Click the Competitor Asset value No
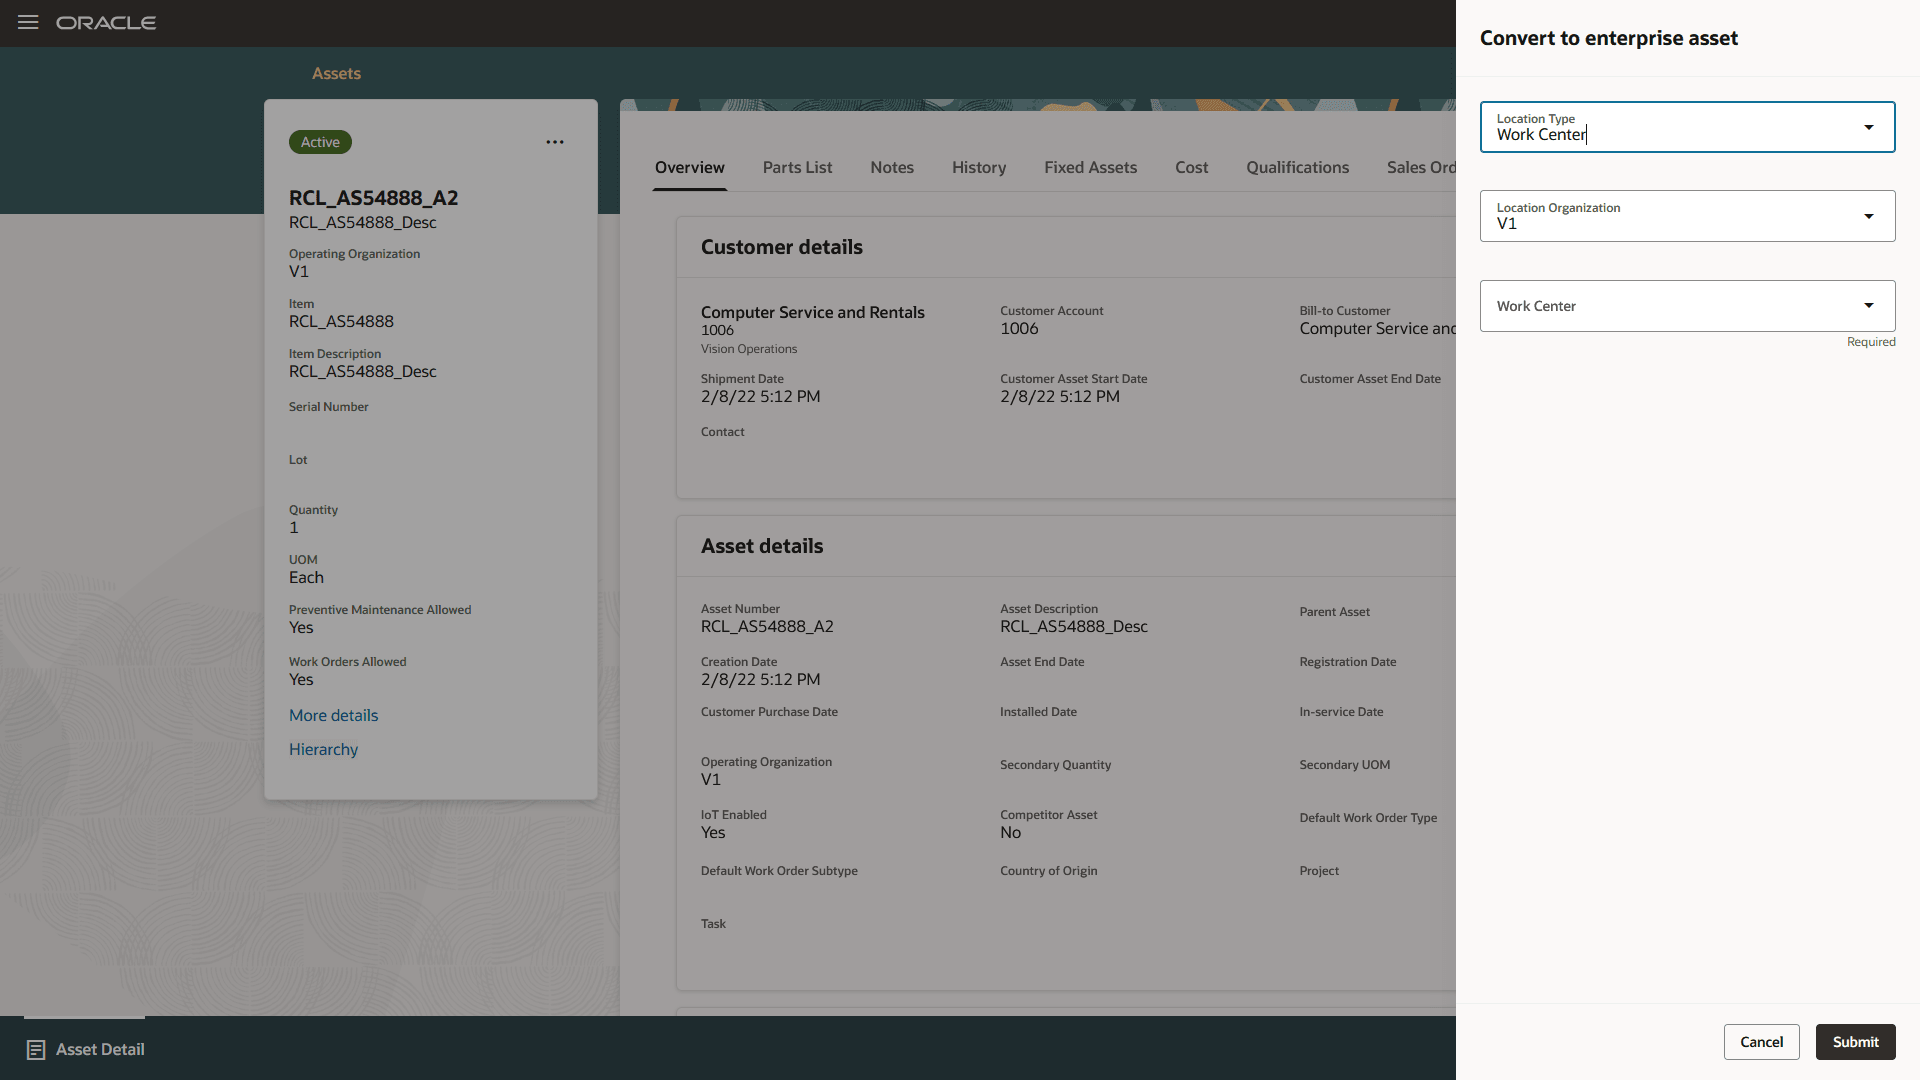The height and width of the screenshot is (1080, 1920). pyautogui.click(x=1010, y=832)
